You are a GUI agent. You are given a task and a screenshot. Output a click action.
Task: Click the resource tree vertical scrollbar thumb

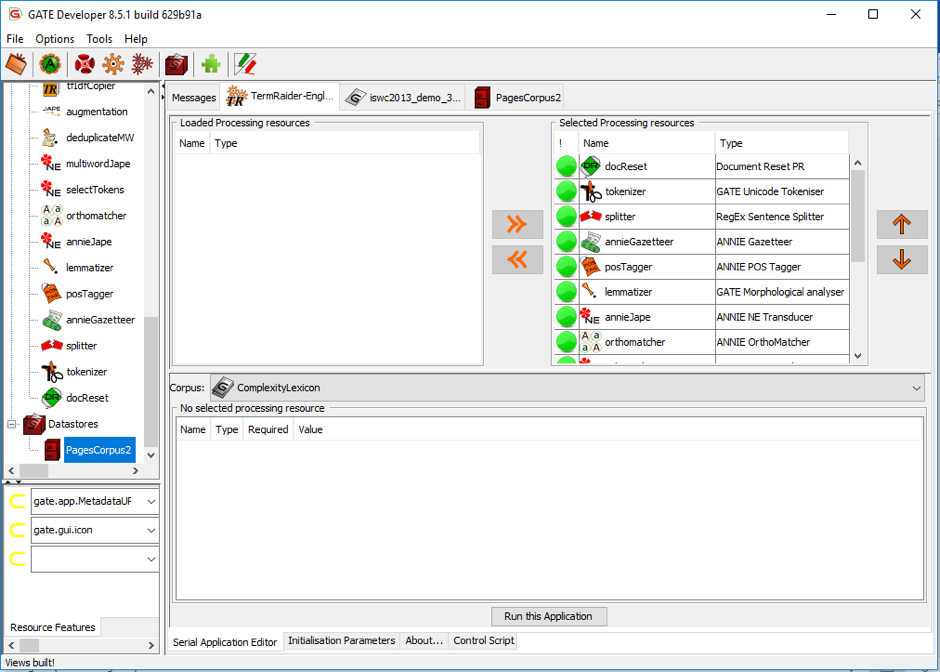pyautogui.click(x=151, y=381)
